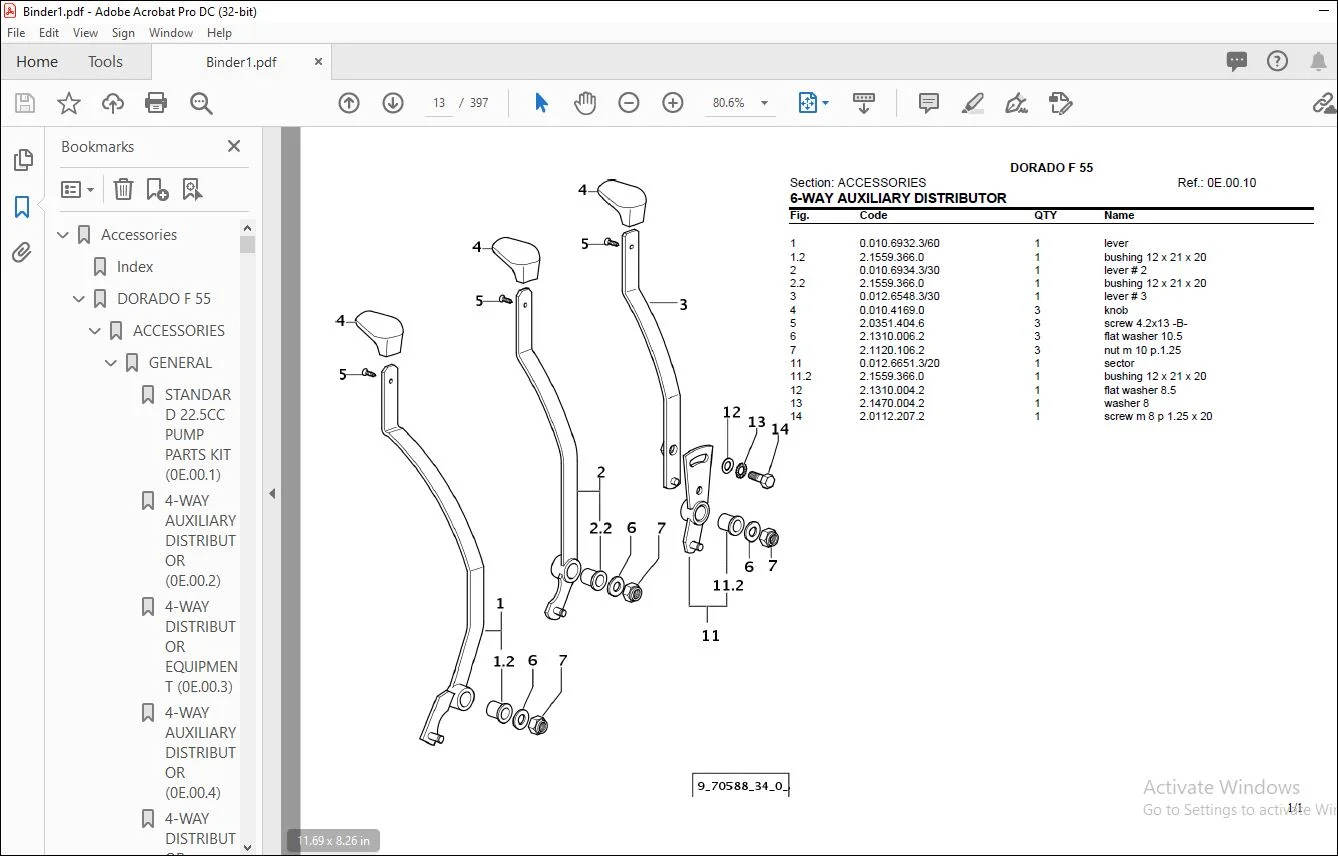Image resolution: width=1338 pixels, height=856 pixels.
Task: Add a new bookmark
Action: tap(157, 189)
